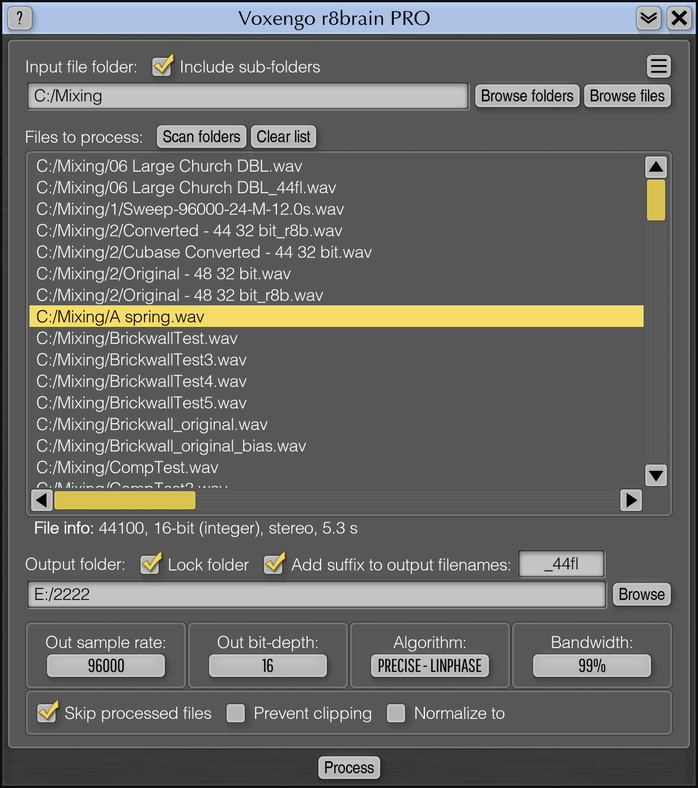Open the help question mark button
This screenshot has width=698, height=788.
point(20,18)
